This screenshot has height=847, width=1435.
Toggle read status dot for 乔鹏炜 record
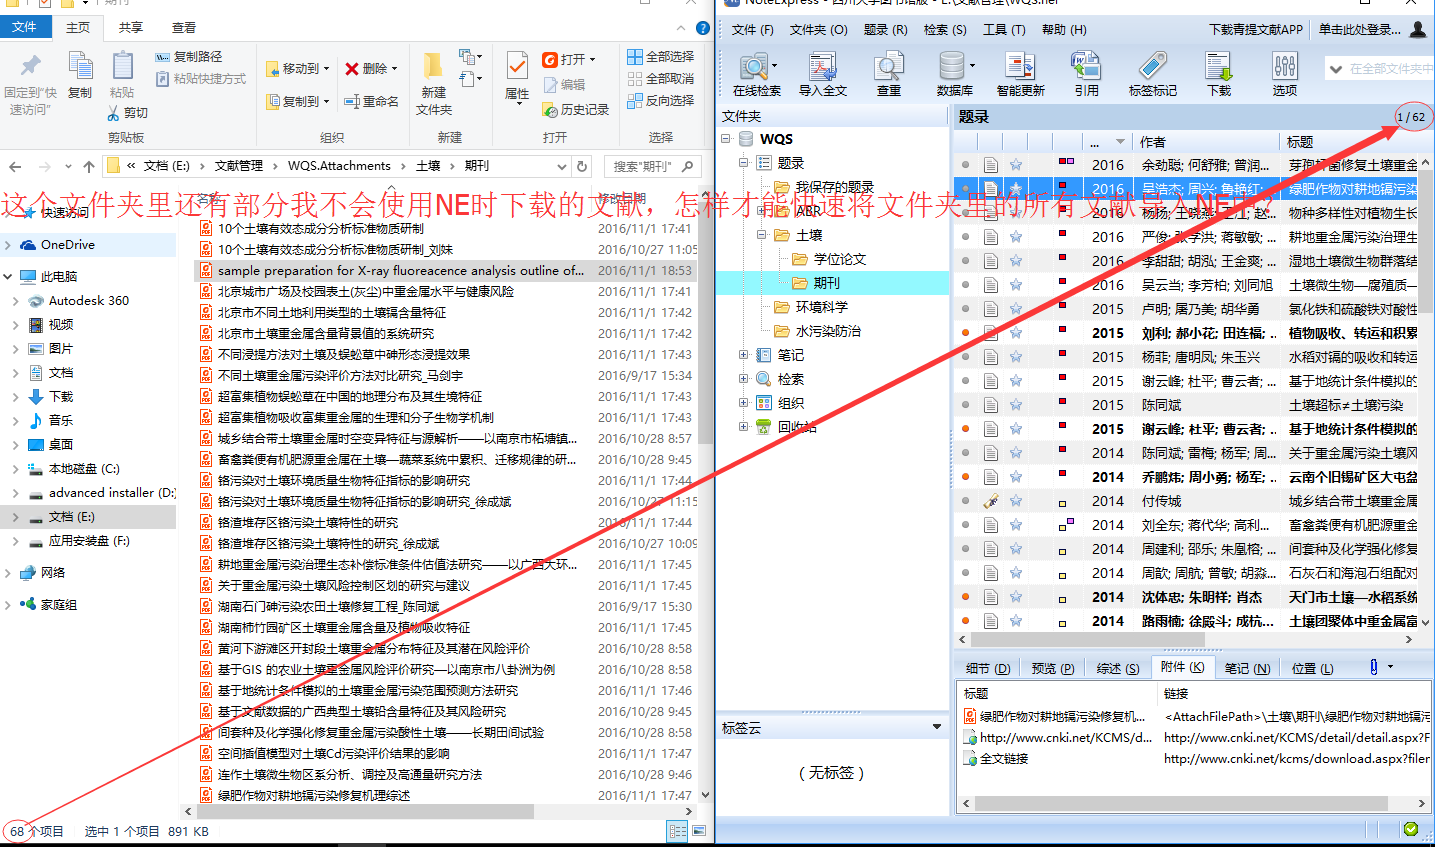[965, 477]
